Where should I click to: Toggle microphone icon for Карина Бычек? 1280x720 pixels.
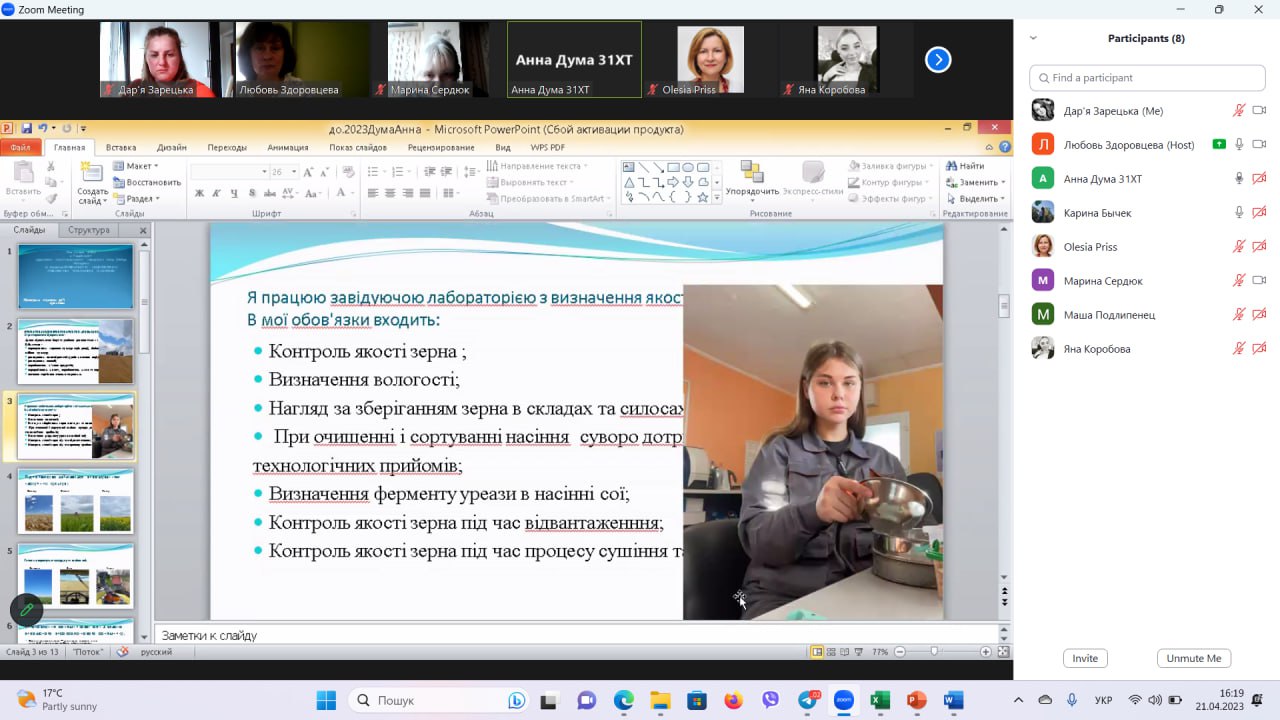pyautogui.click(x=1239, y=213)
